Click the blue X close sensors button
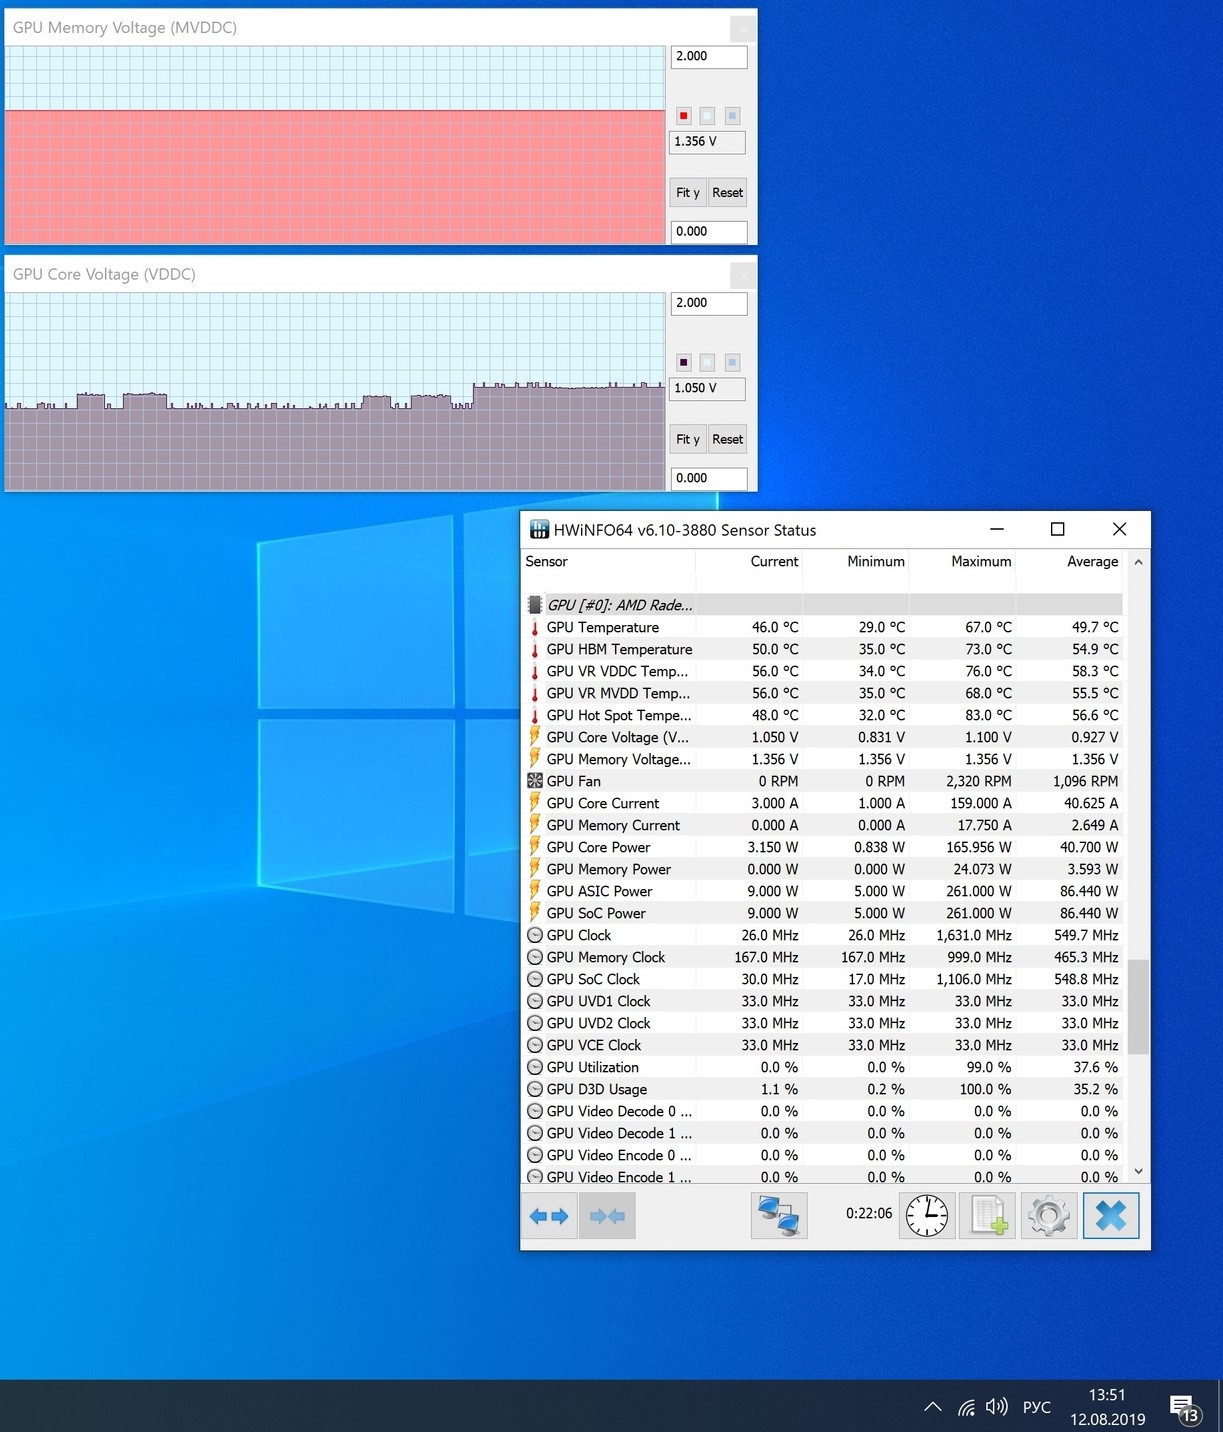Image resolution: width=1223 pixels, height=1432 pixels. pyautogui.click(x=1111, y=1216)
